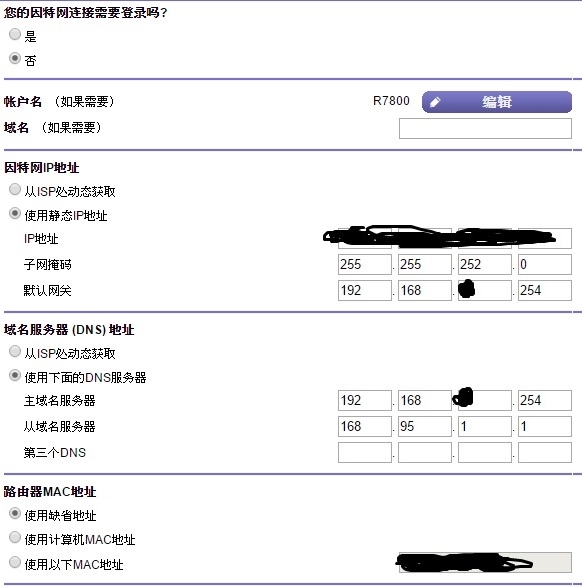Select 使用计算机MAC地址 option

pyautogui.click(x=15, y=537)
